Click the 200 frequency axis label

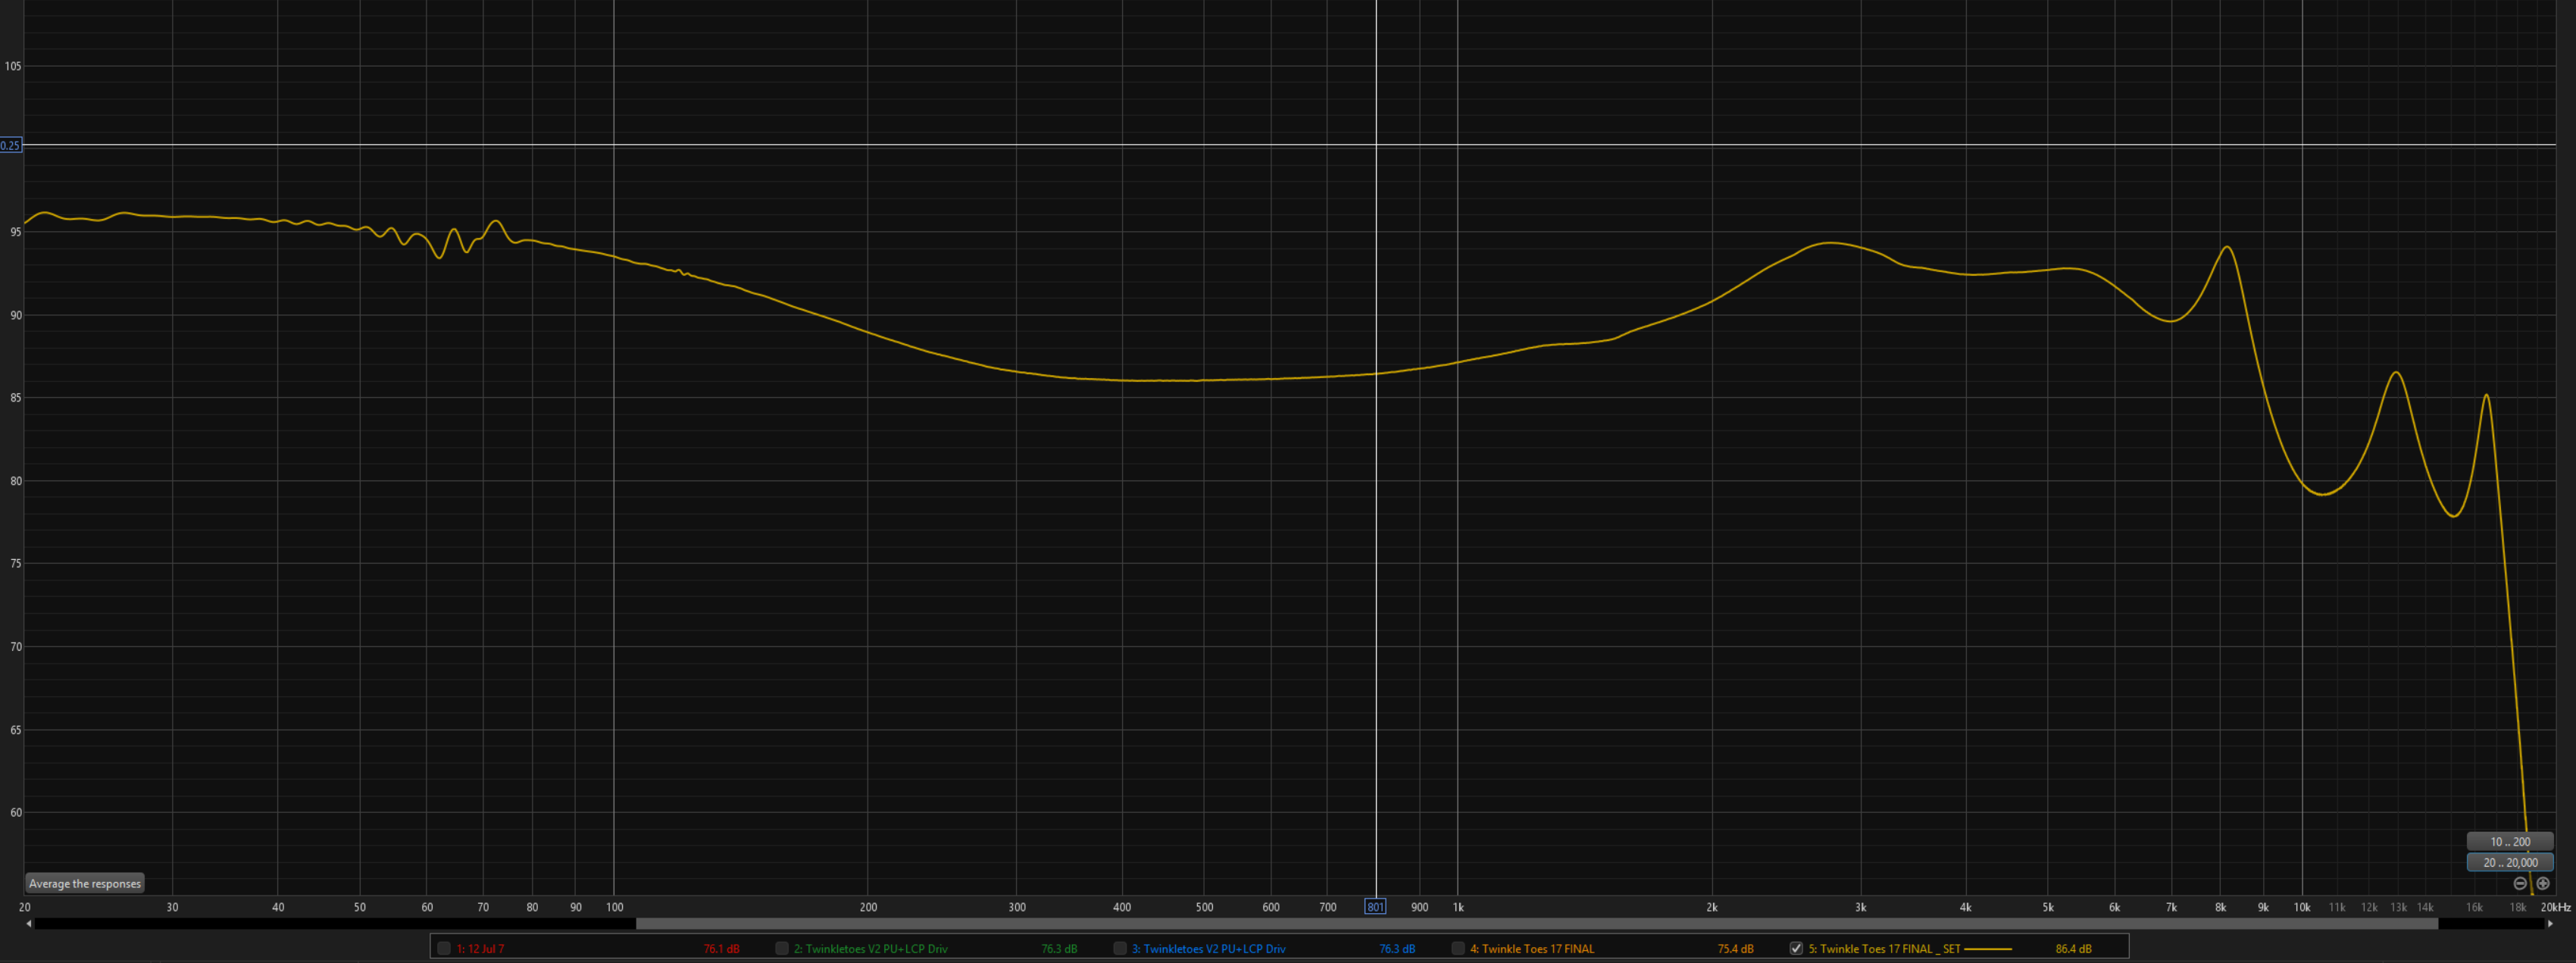pyautogui.click(x=868, y=908)
